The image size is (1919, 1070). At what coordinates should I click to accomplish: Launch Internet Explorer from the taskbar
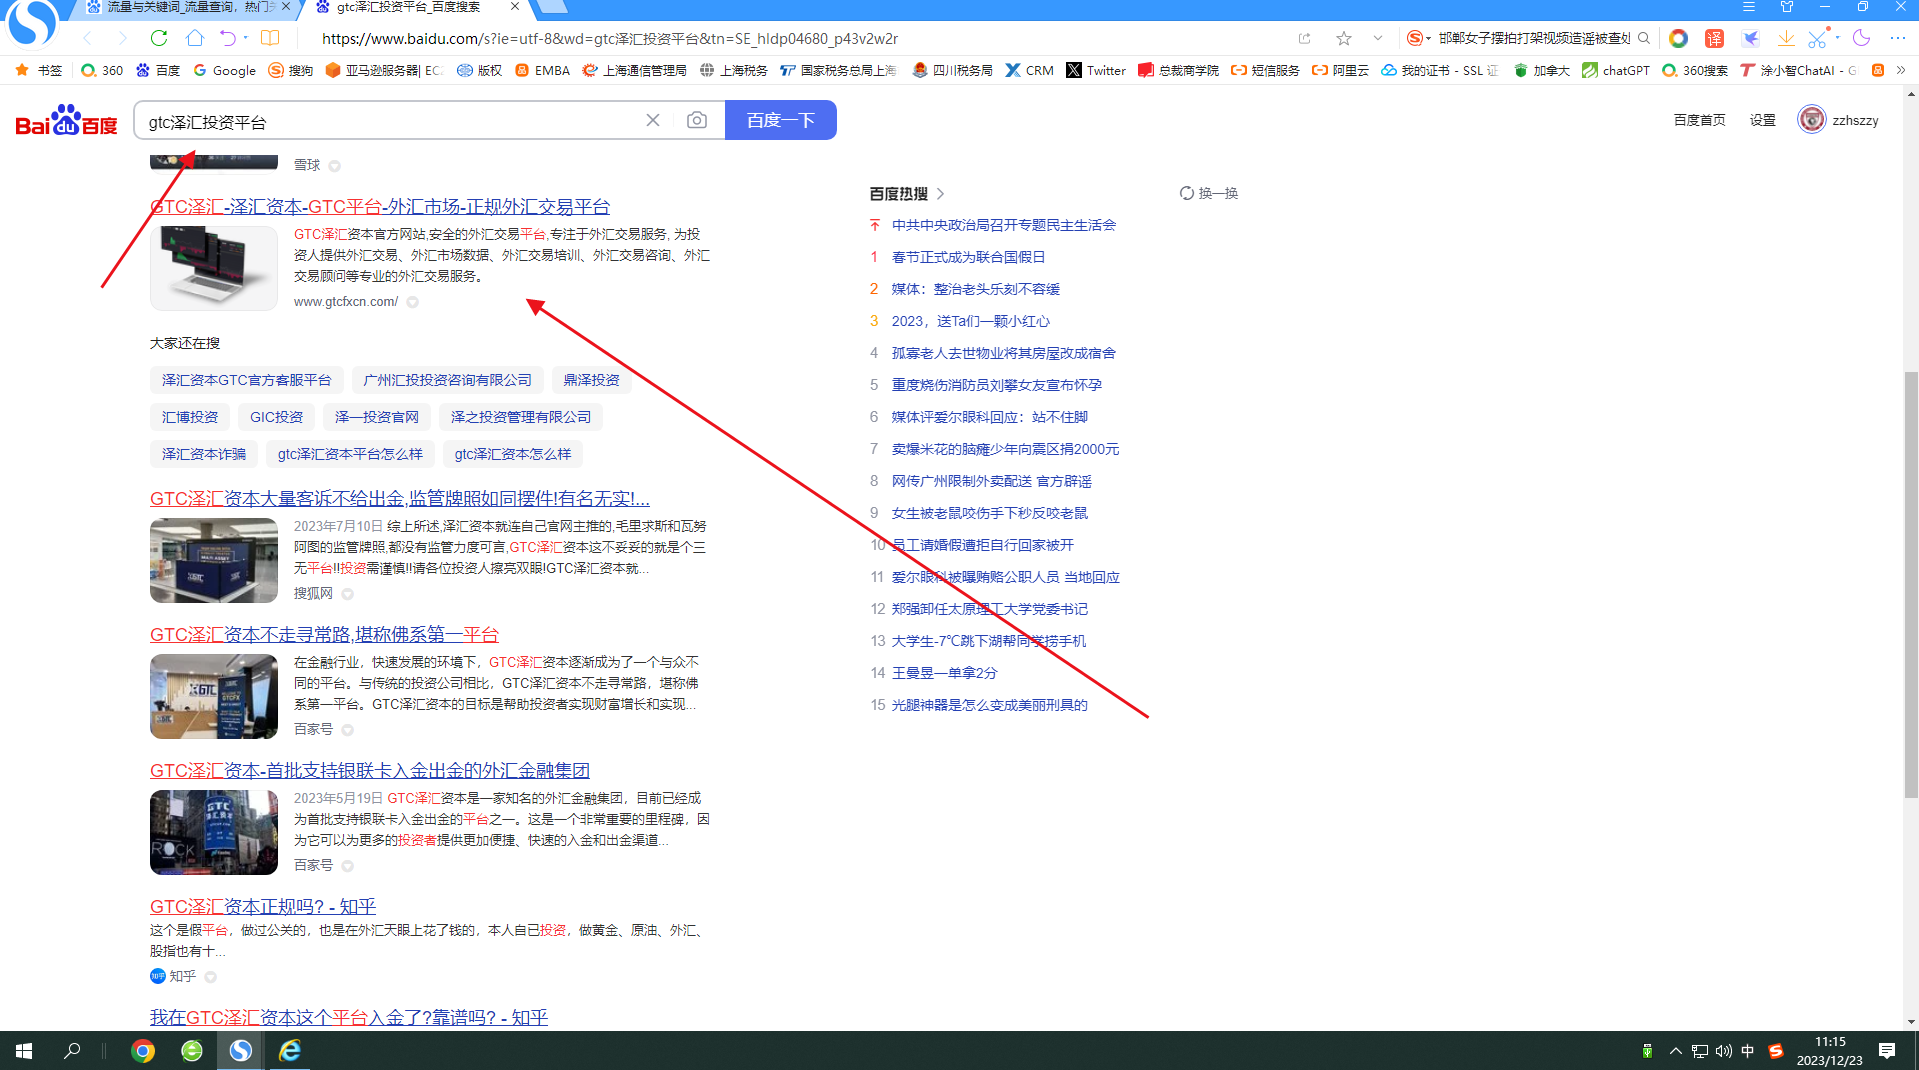click(x=289, y=1051)
